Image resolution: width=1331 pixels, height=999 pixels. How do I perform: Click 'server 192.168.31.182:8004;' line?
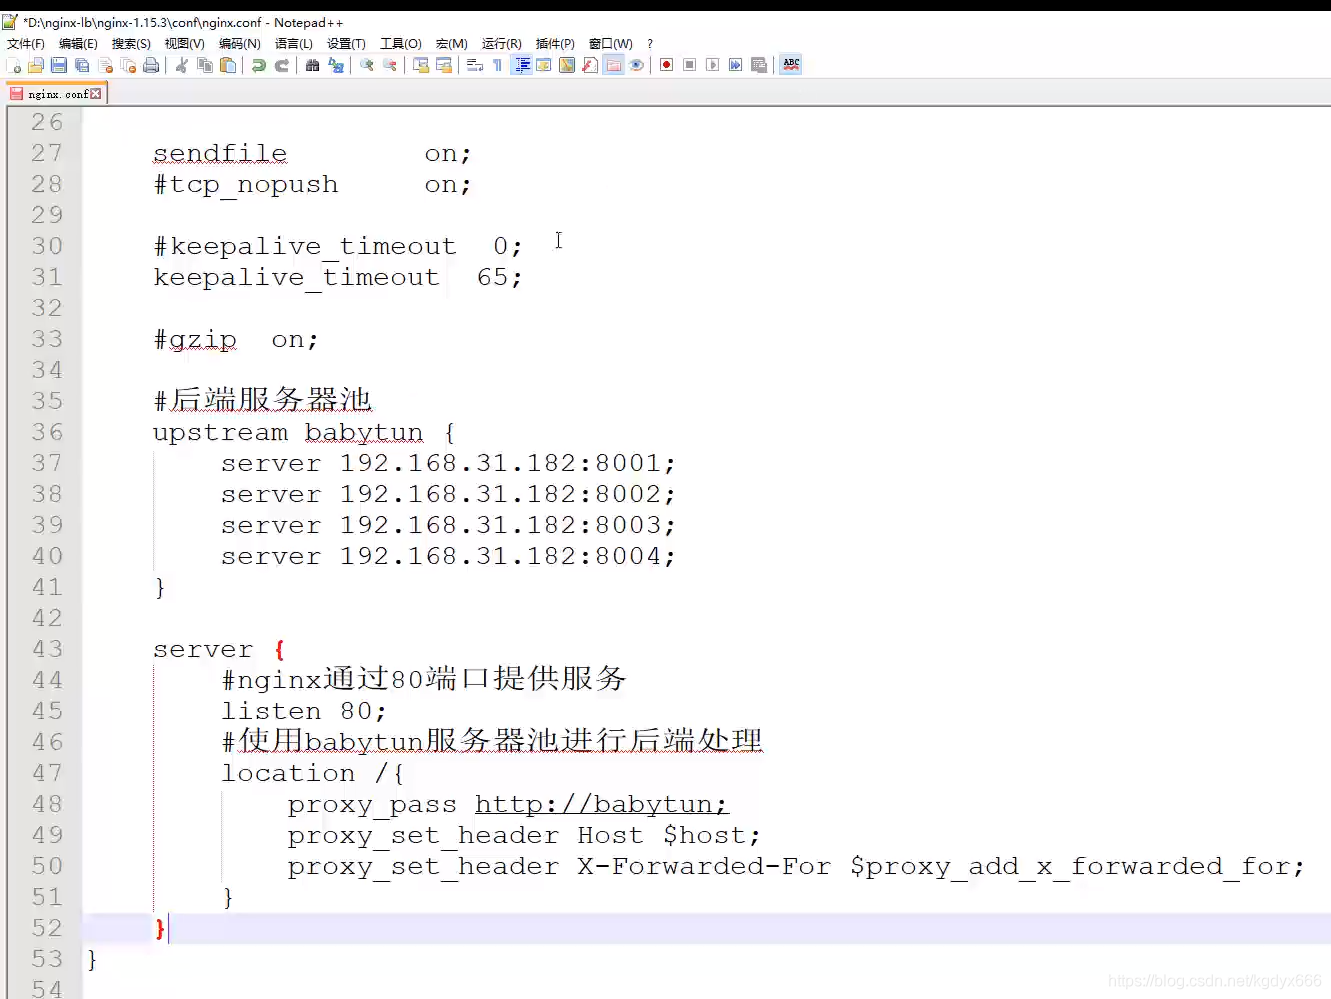448,556
